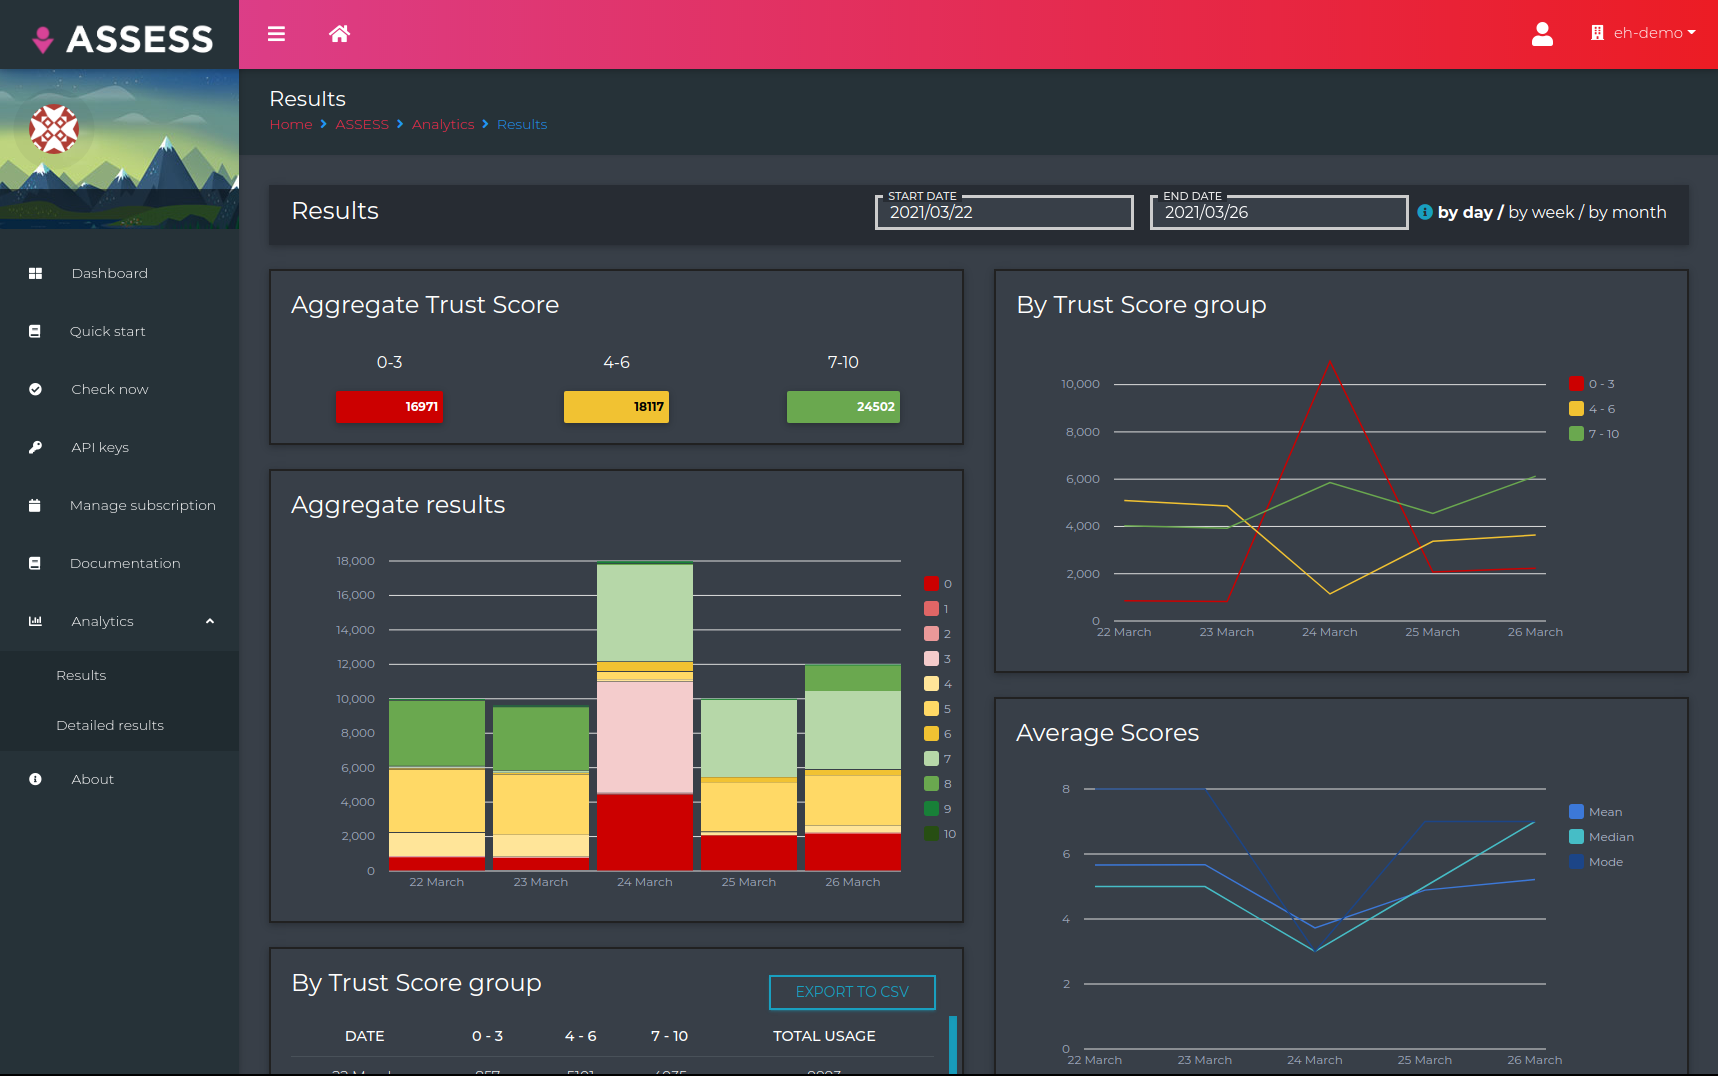
Task: Open the user profile icon
Action: coord(1542,34)
